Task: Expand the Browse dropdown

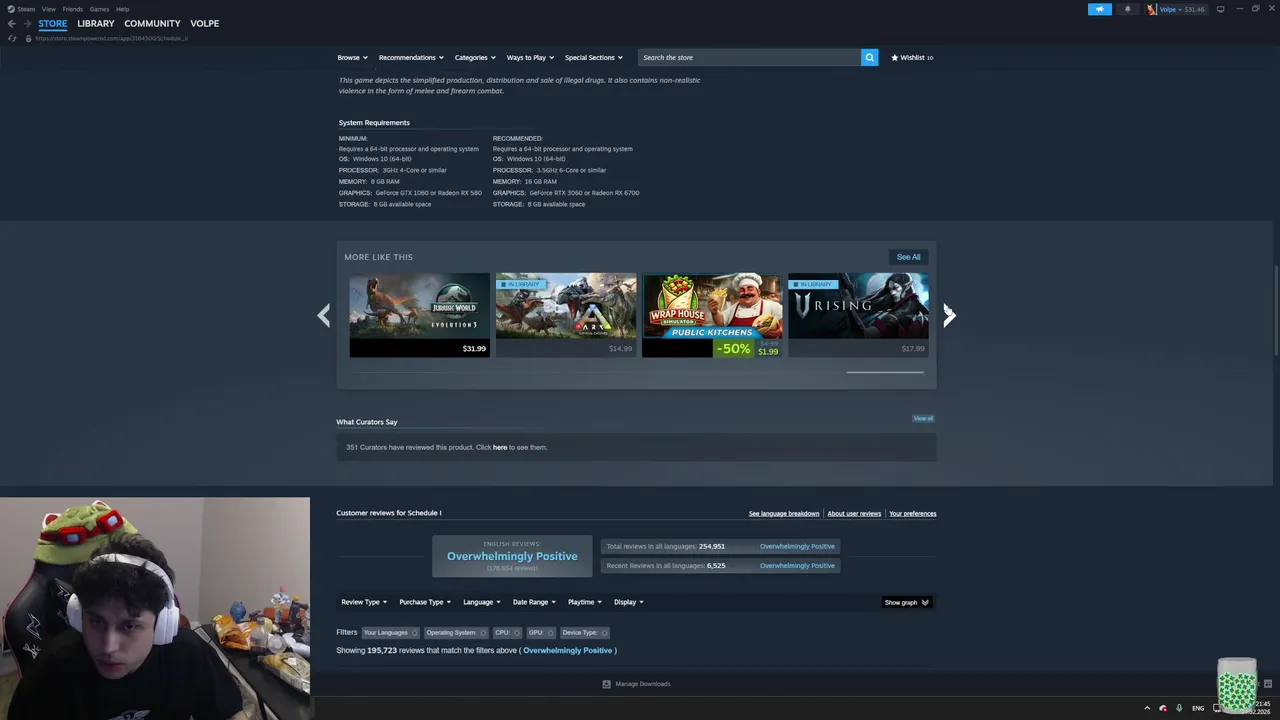Action: click(352, 57)
